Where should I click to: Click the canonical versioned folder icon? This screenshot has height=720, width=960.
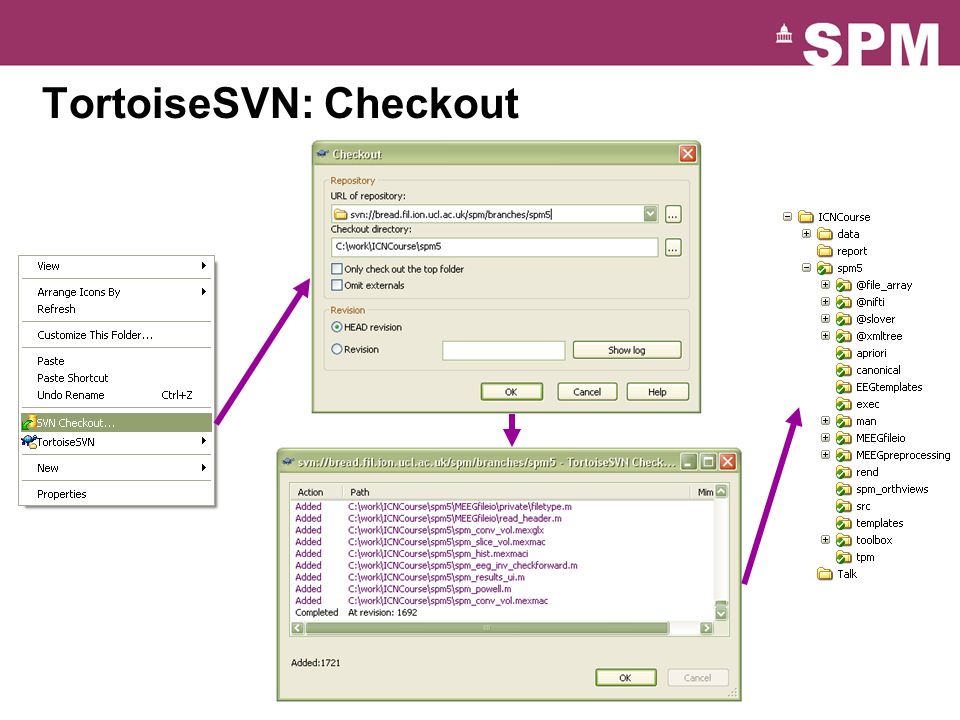coord(844,370)
